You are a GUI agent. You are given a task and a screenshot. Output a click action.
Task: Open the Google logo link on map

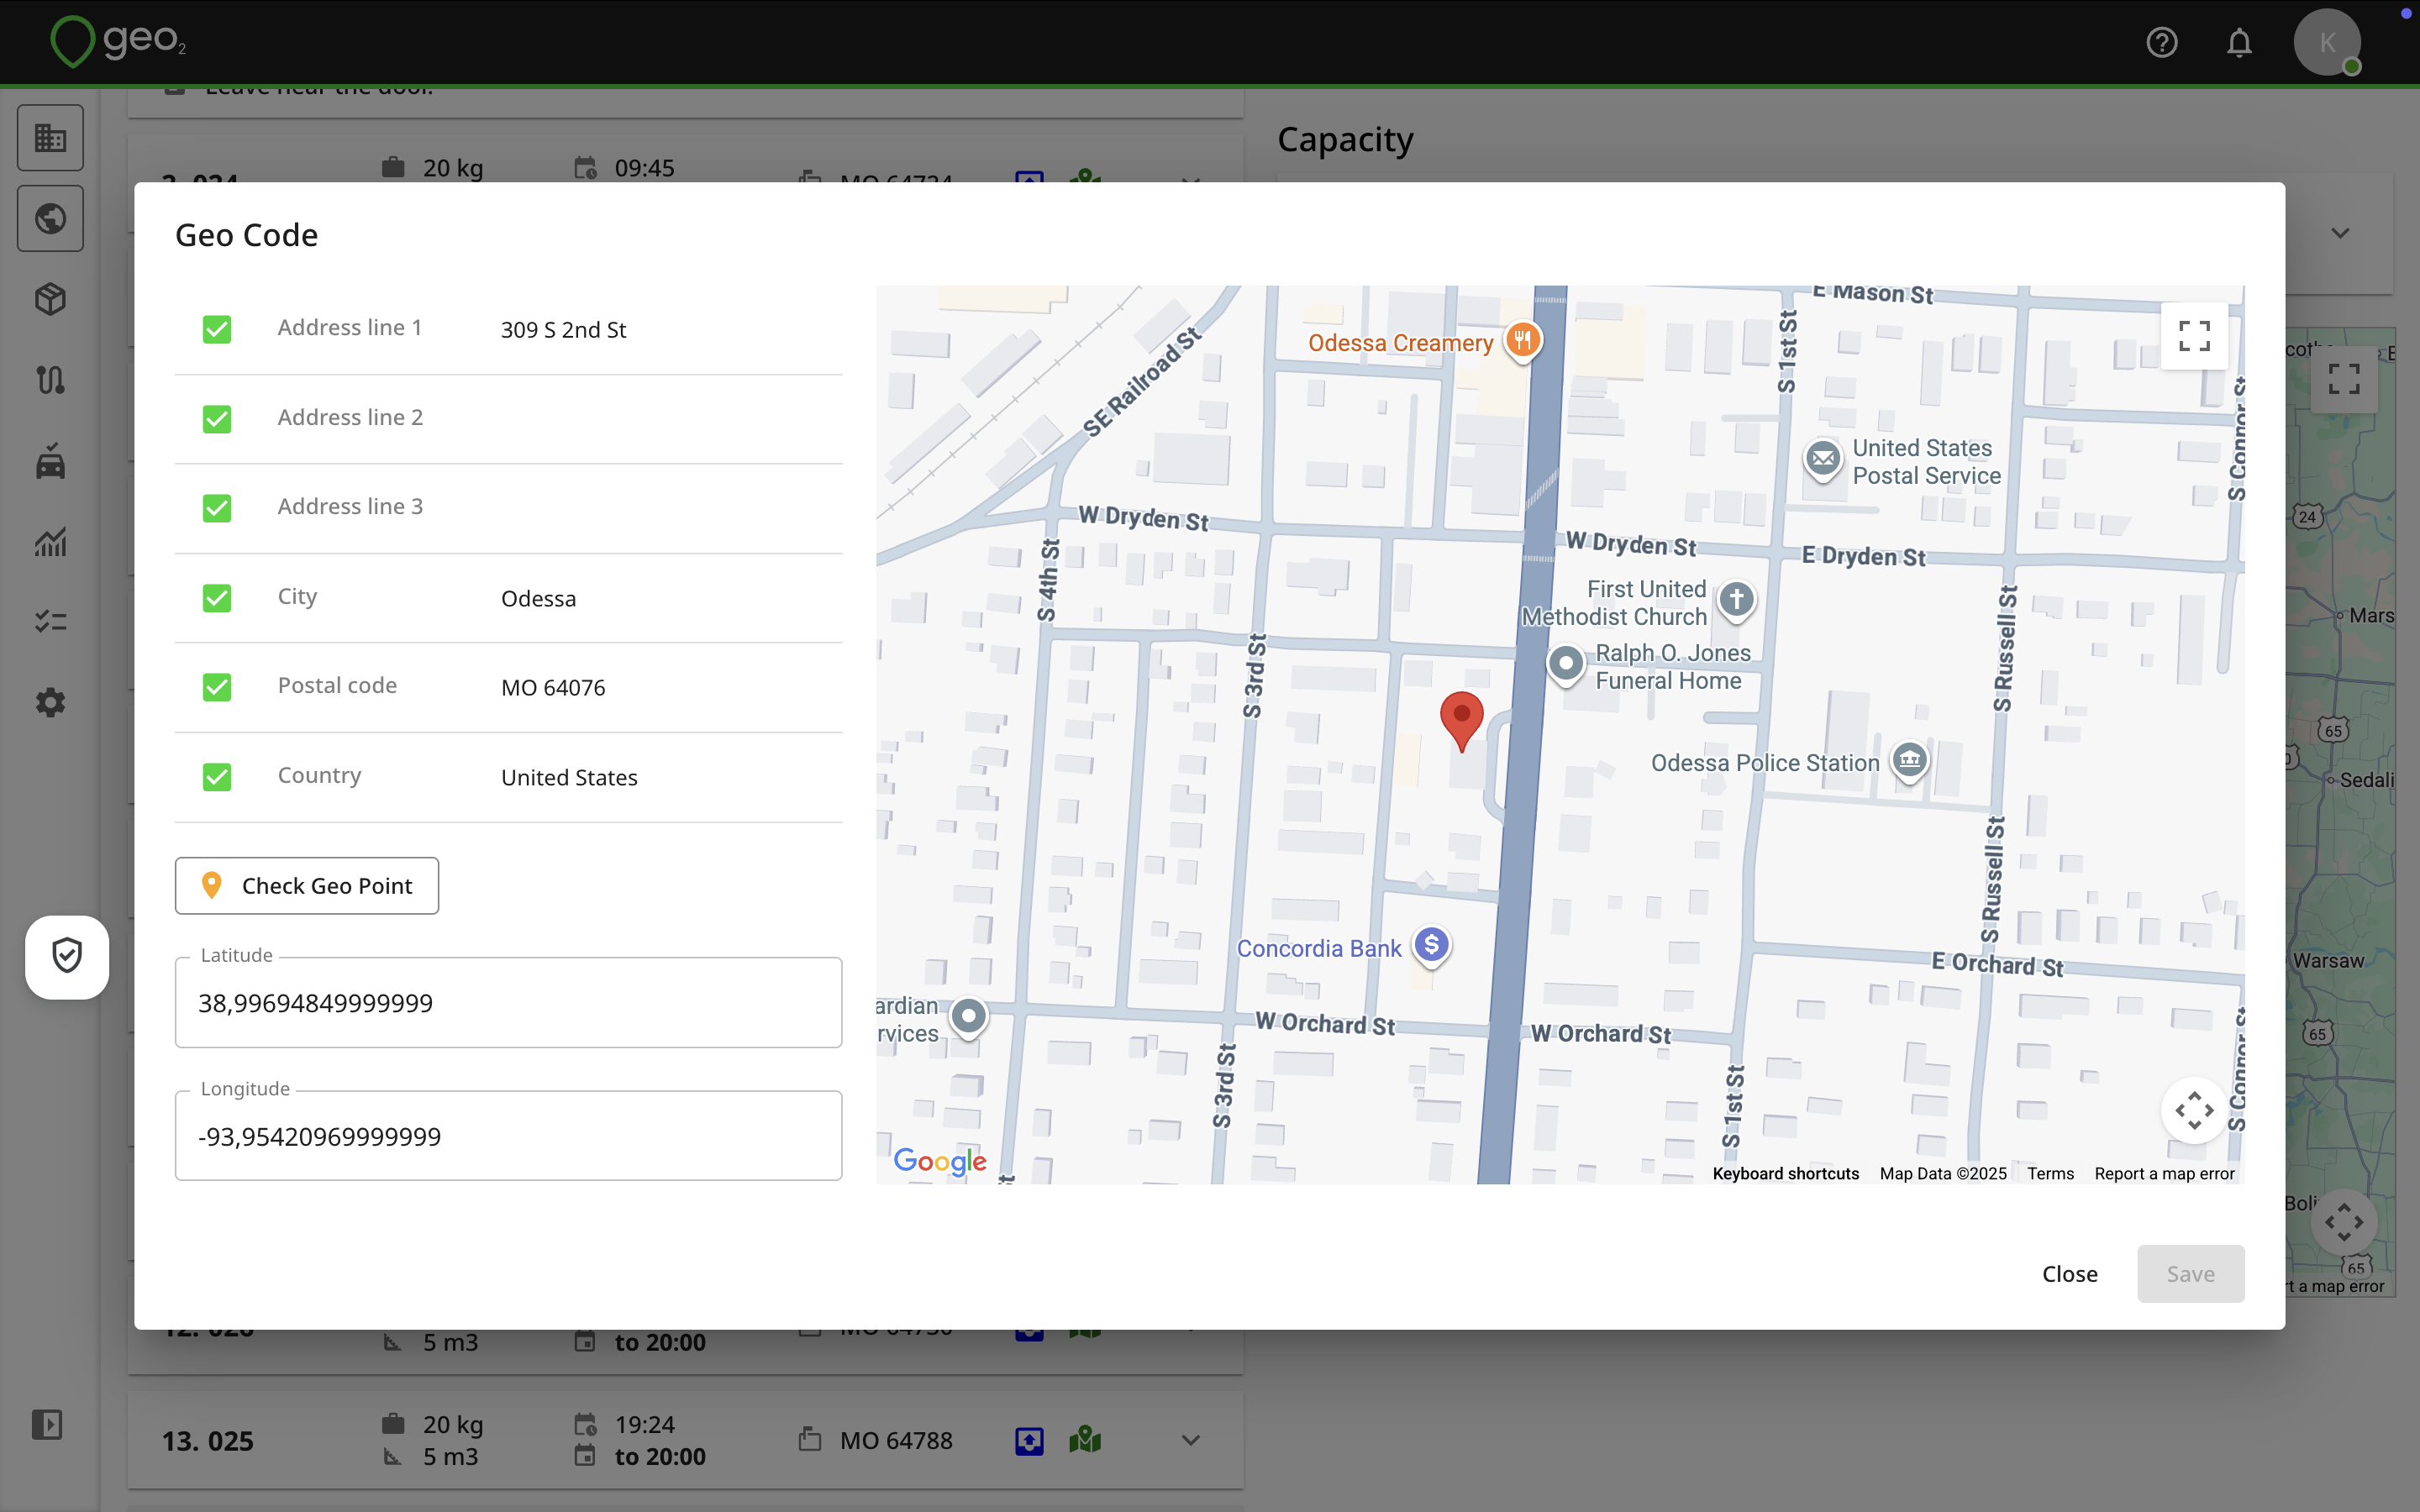[939, 1162]
